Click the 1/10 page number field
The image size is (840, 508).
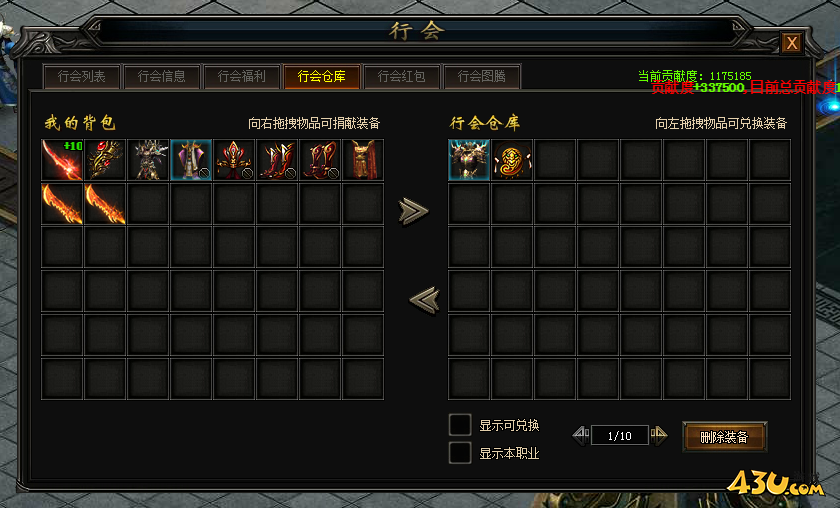coord(620,436)
